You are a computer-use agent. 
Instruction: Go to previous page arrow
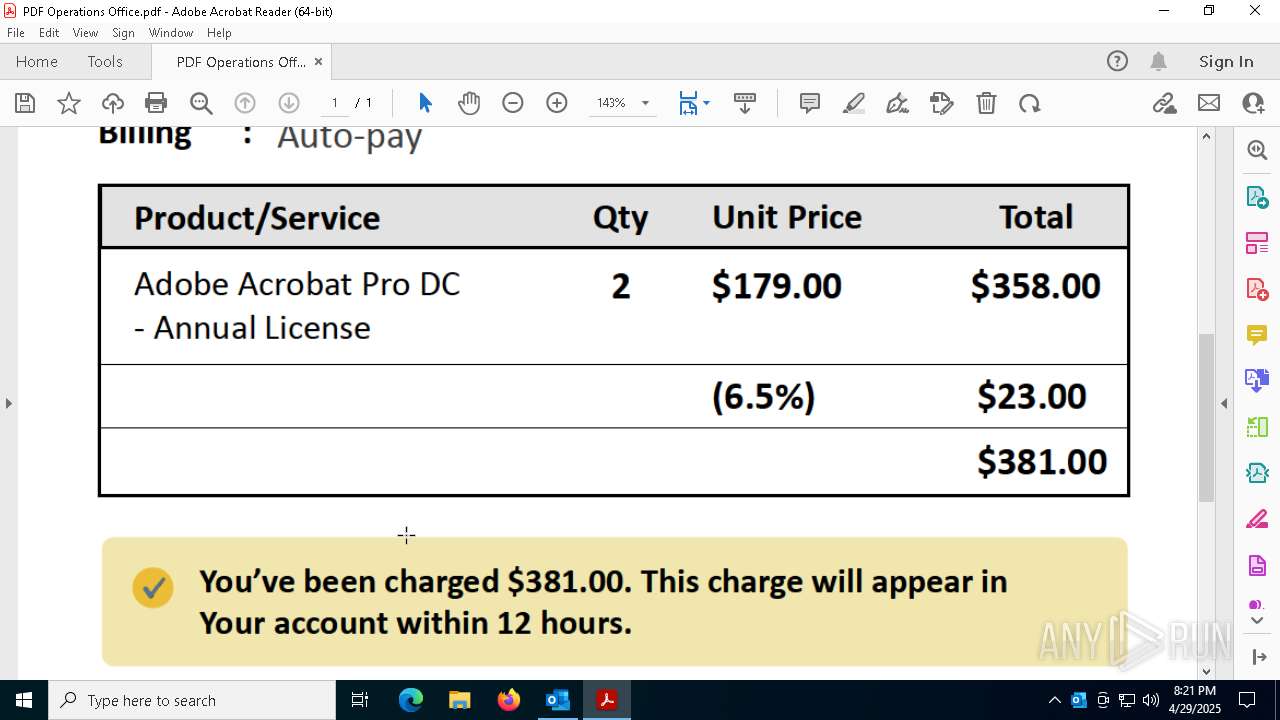point(245,103)
